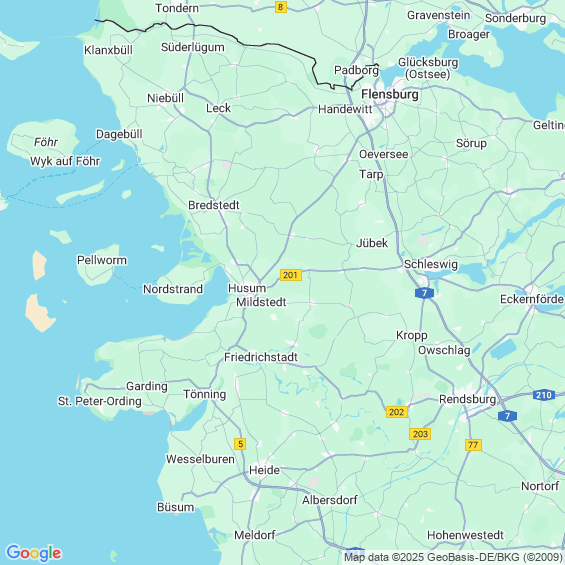Click the A7 highway shield near Schleswig
The width and height of the screenshot is (565, 565).
point(424,293)
